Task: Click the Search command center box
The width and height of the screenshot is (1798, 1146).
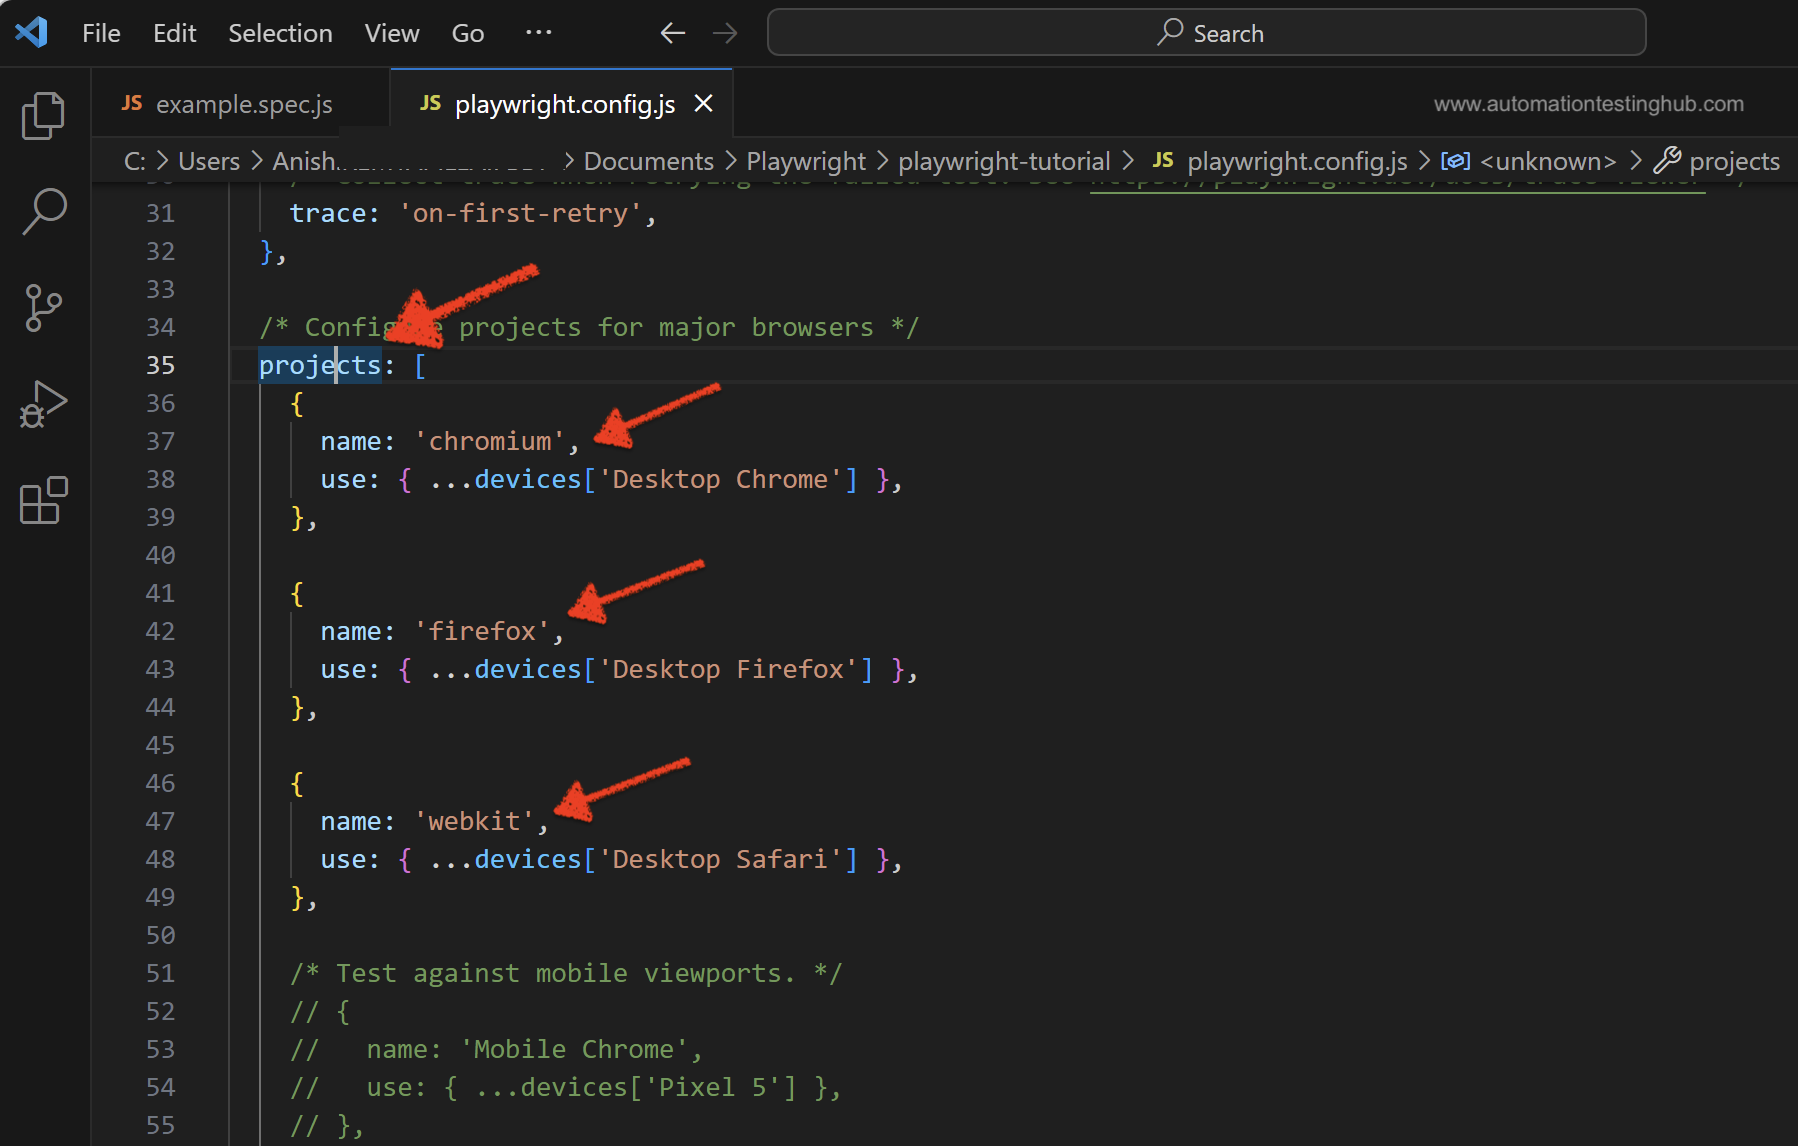Action: tap(1206, 33)
